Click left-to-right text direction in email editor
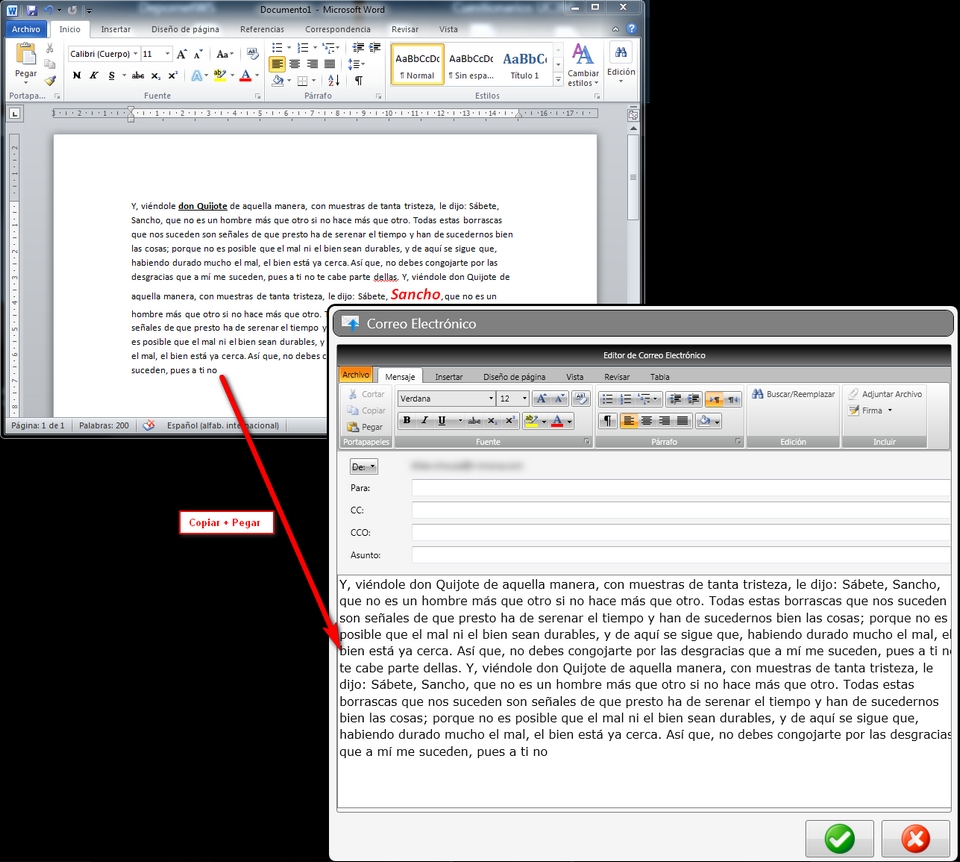960x862 pixels. pyautogui.click(x=714, y=399)
